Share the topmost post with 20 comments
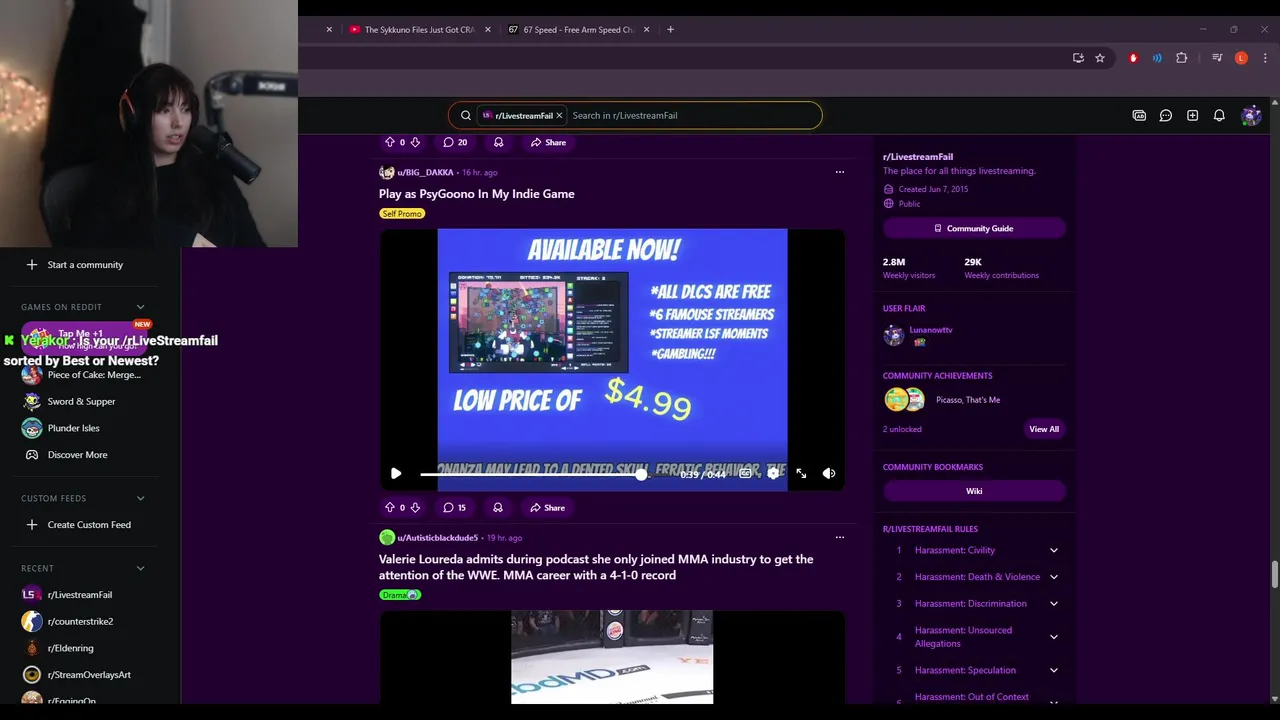The height and width of the screenshot is (720, 1280). pos(548,142)
